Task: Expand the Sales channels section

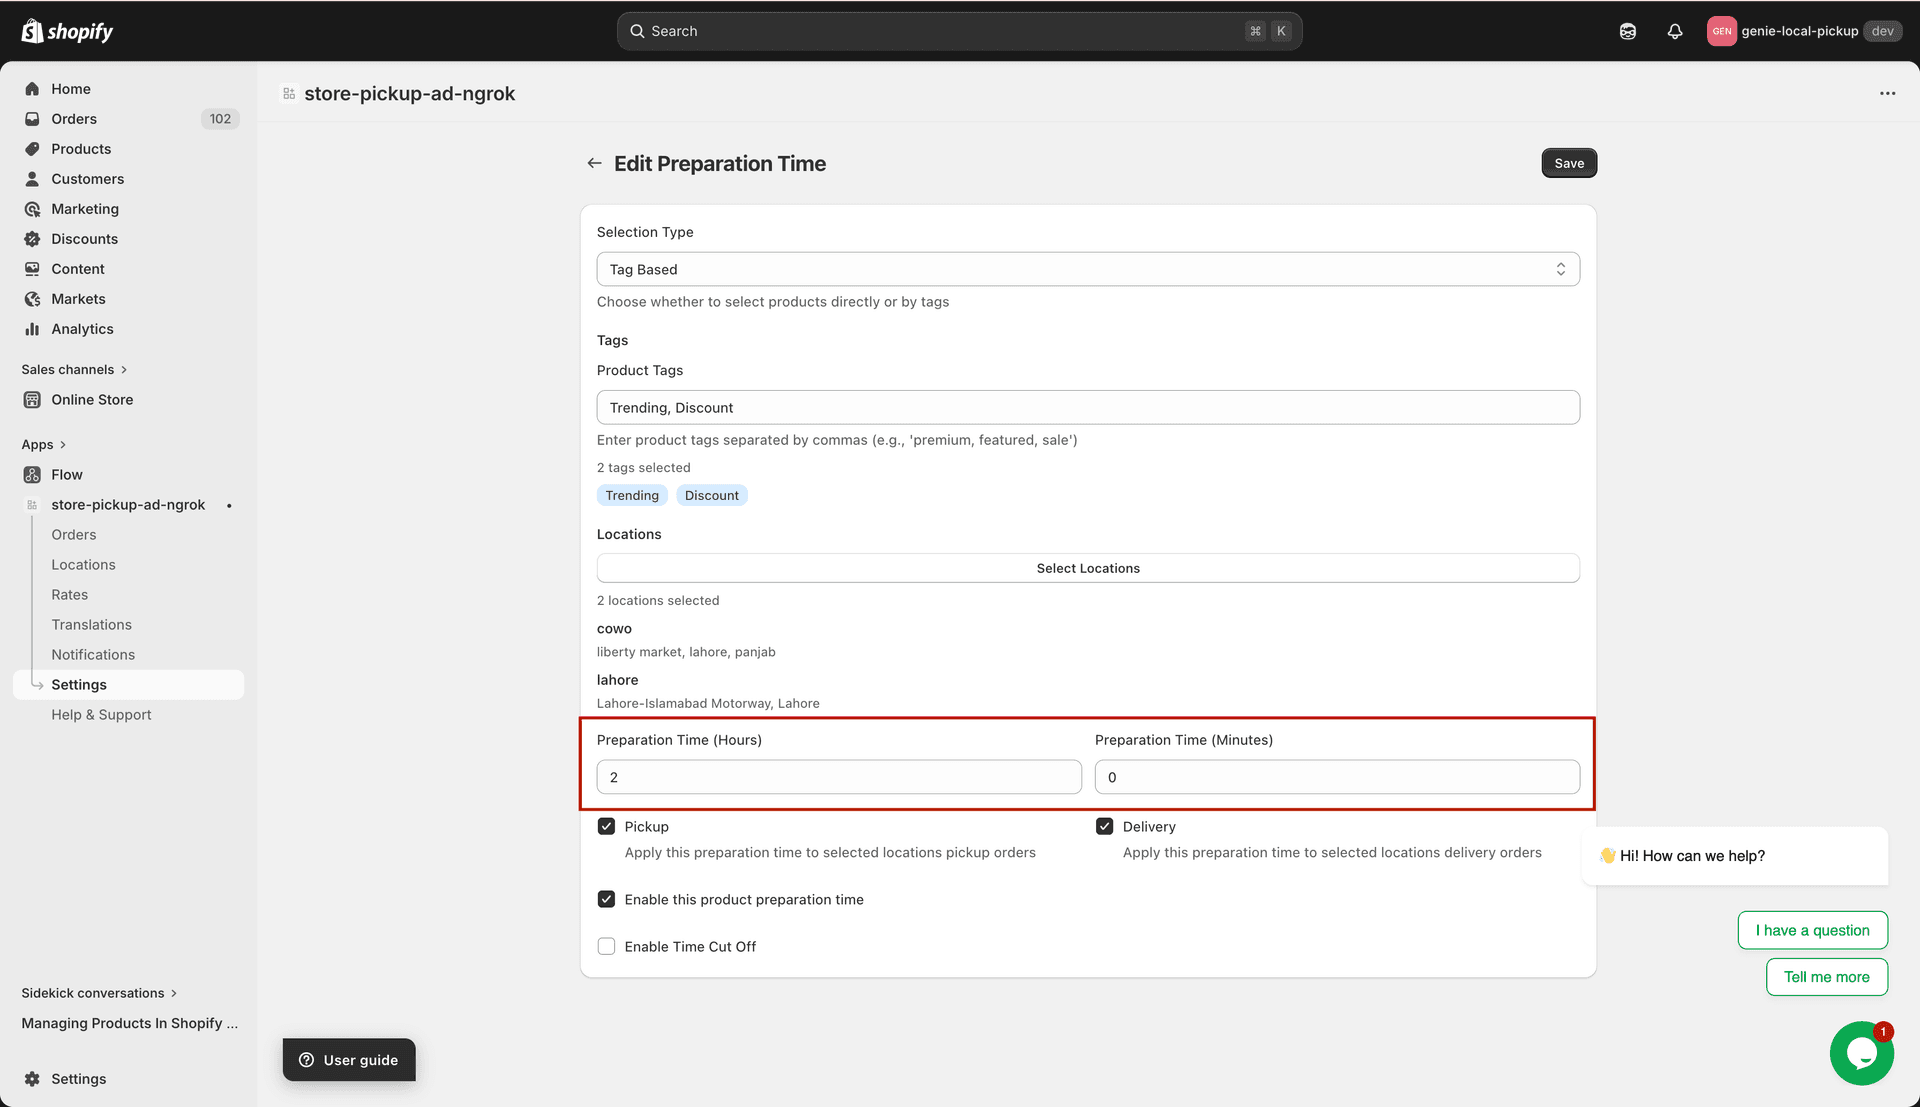Action: pyautogui.click(x=74, y=369)
